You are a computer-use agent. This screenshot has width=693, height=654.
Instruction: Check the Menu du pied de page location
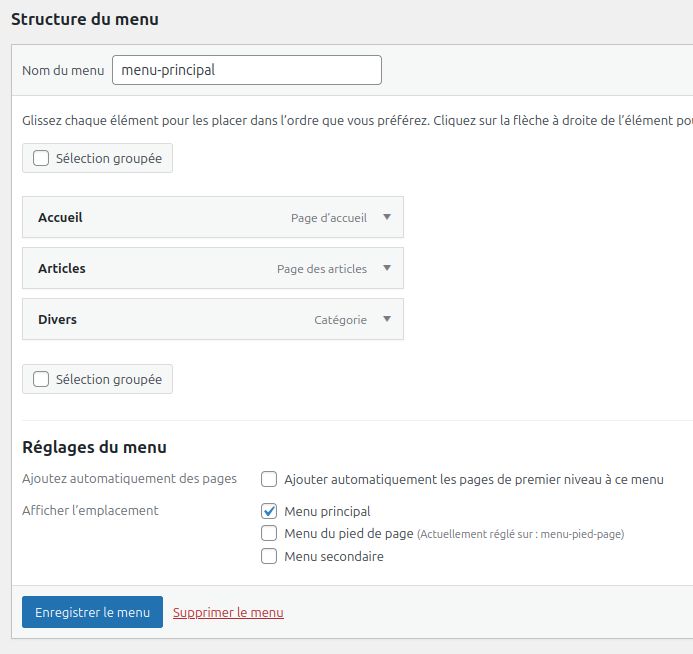click(269, 533)
